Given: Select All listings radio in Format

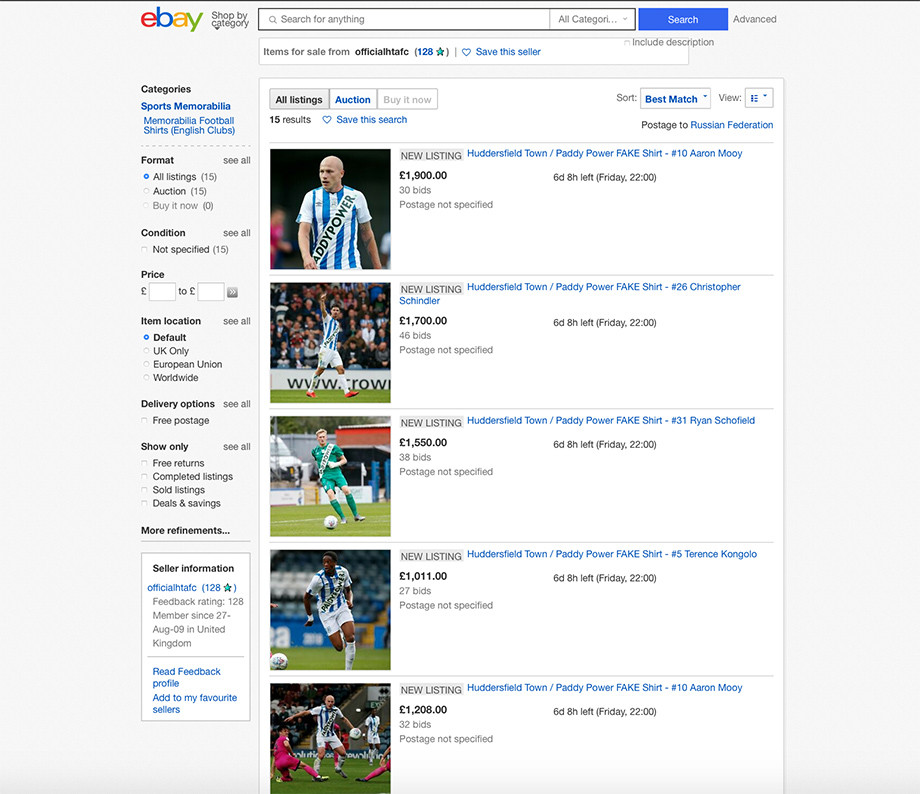Looking at the screenshot, I should pos(146,177).
